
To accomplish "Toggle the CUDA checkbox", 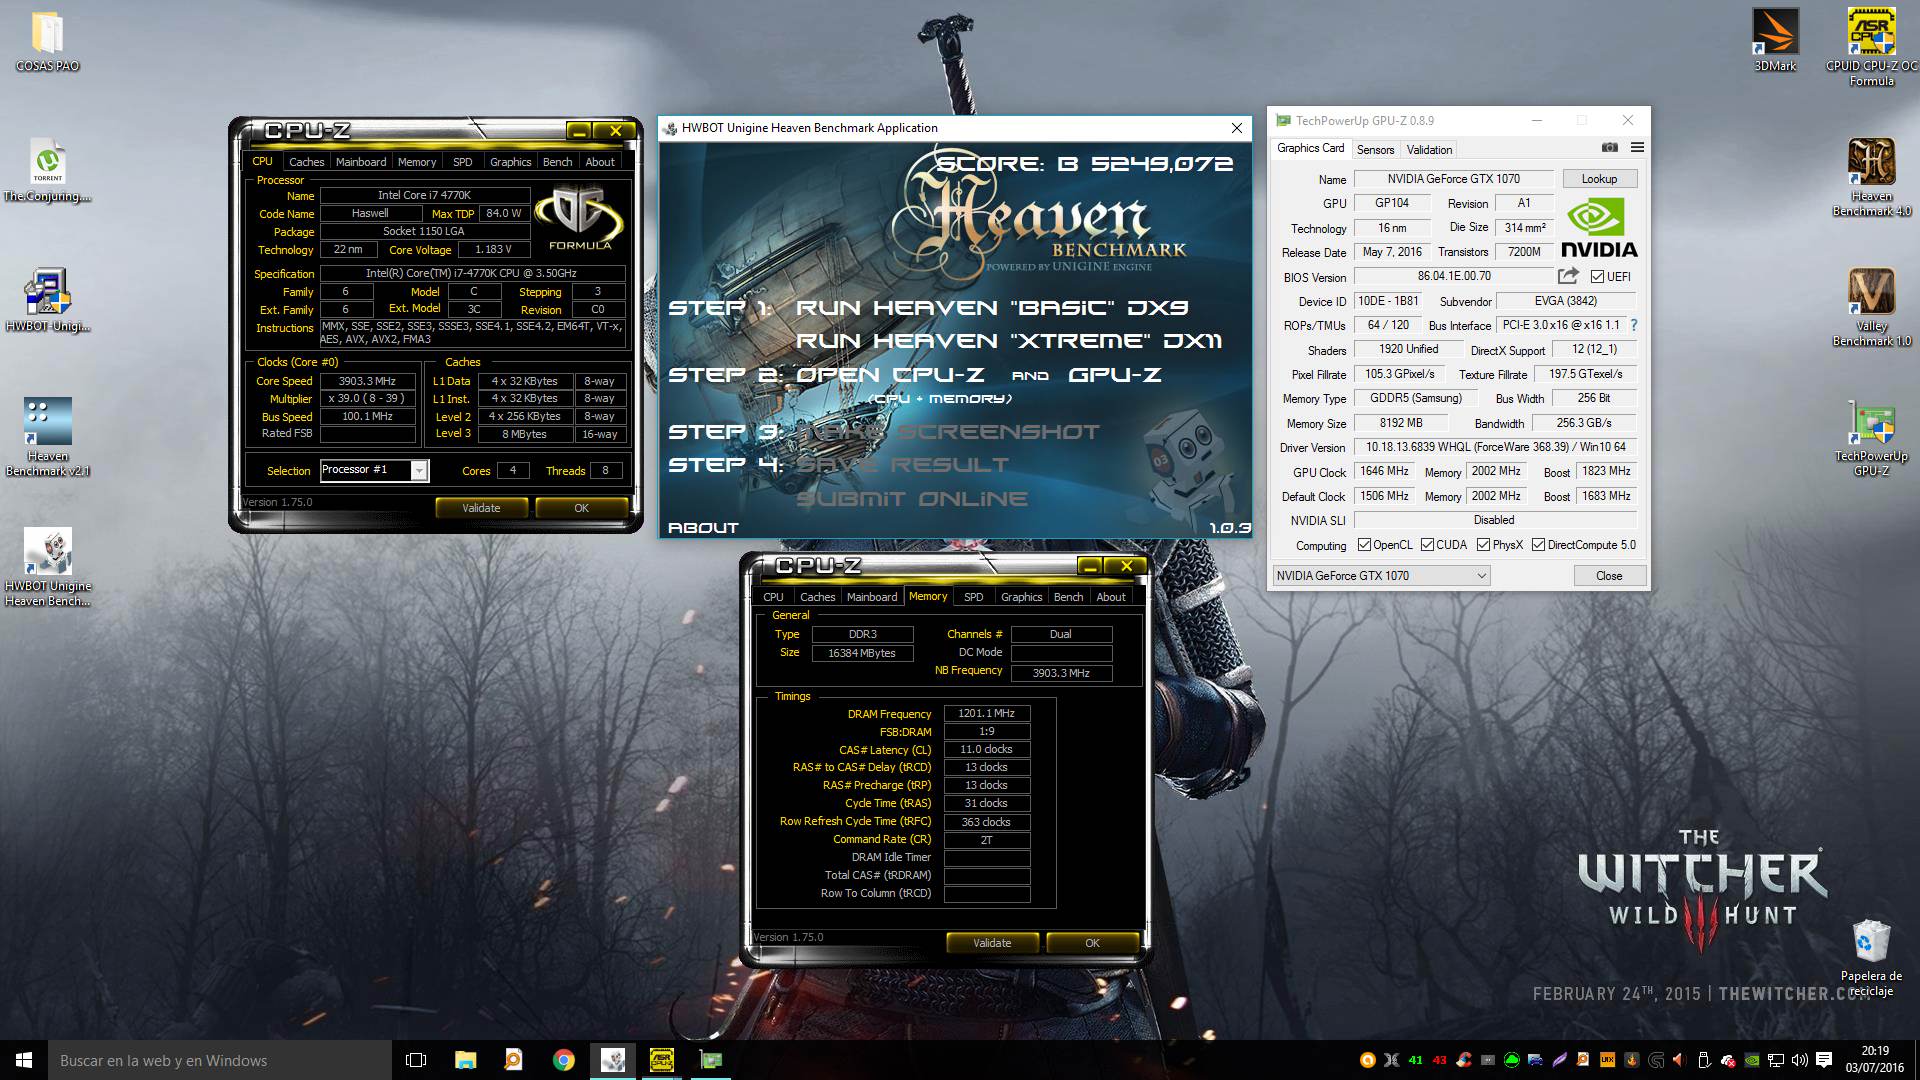I will coord(1427,545).
